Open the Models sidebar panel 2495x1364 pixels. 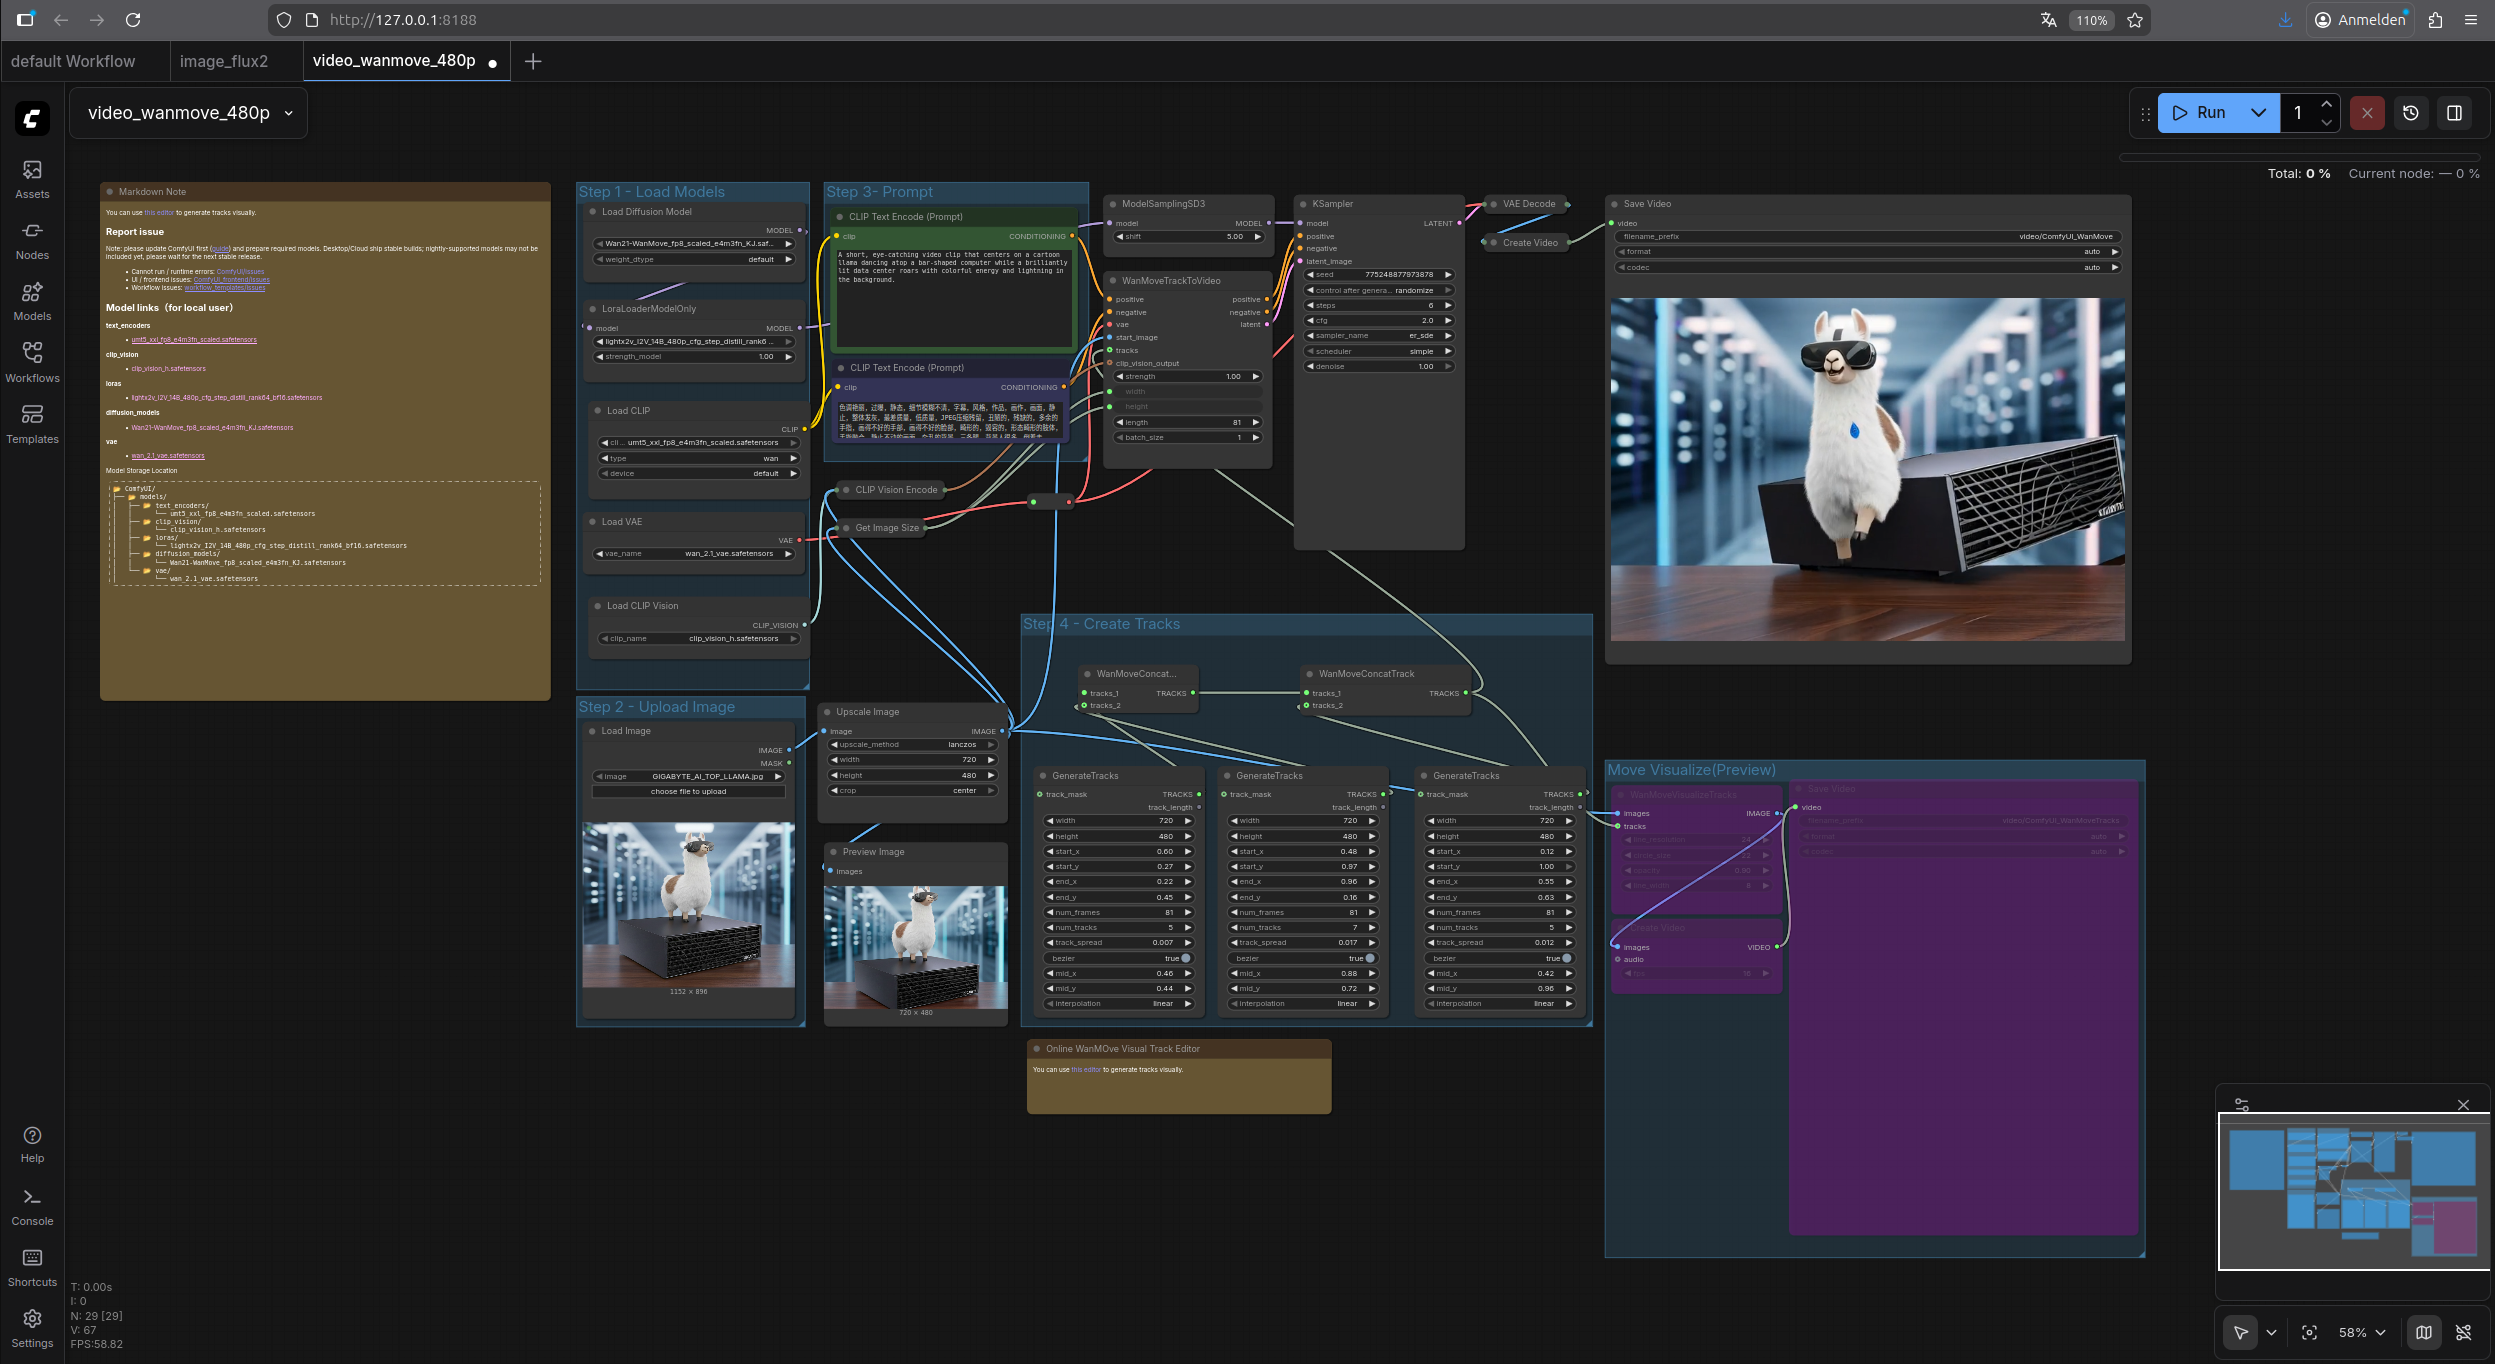coord(32,301)
